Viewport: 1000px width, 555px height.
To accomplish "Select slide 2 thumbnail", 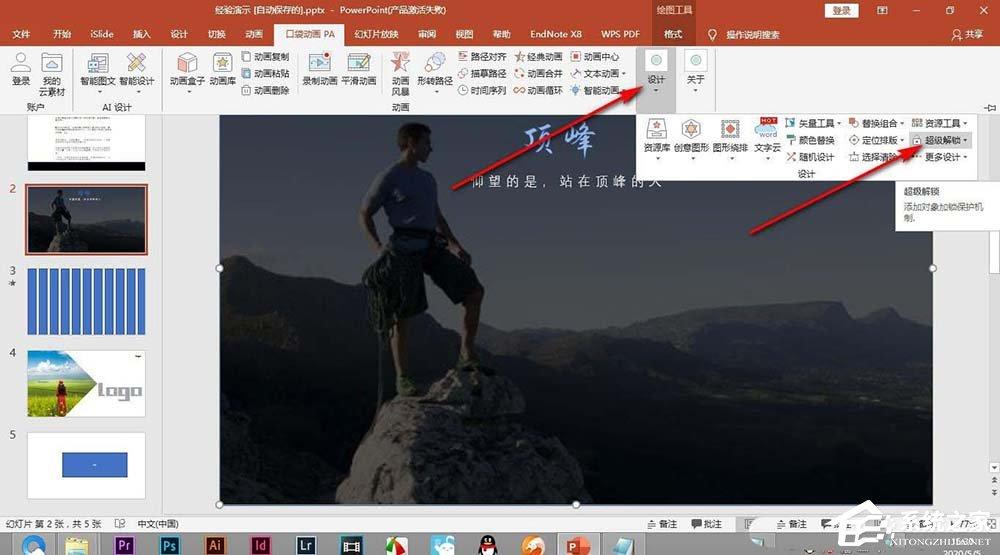I will (86, 219).
